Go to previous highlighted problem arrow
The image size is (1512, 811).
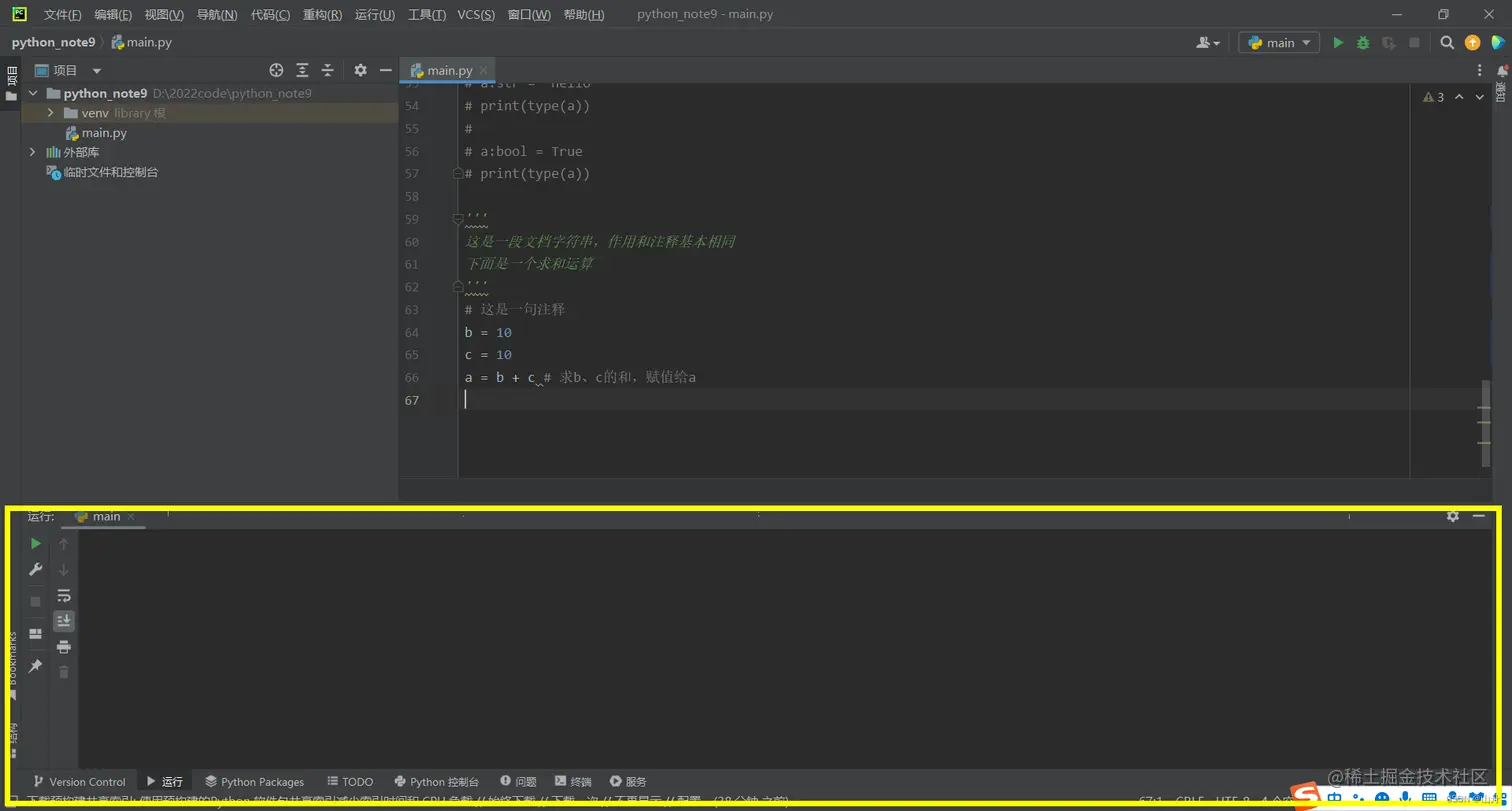pyautogui.click(x=1459, y=97)
